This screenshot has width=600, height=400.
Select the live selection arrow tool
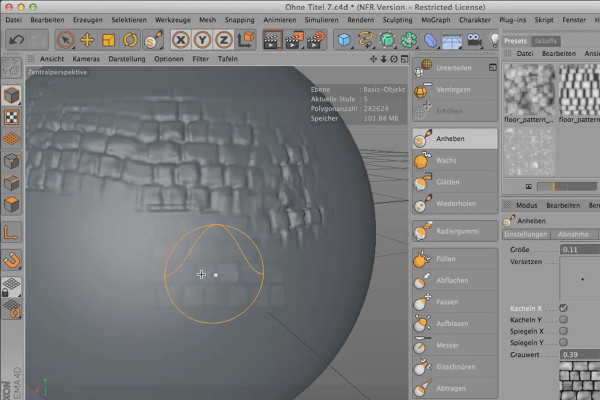pyautogui.click(x=65, y=40)
